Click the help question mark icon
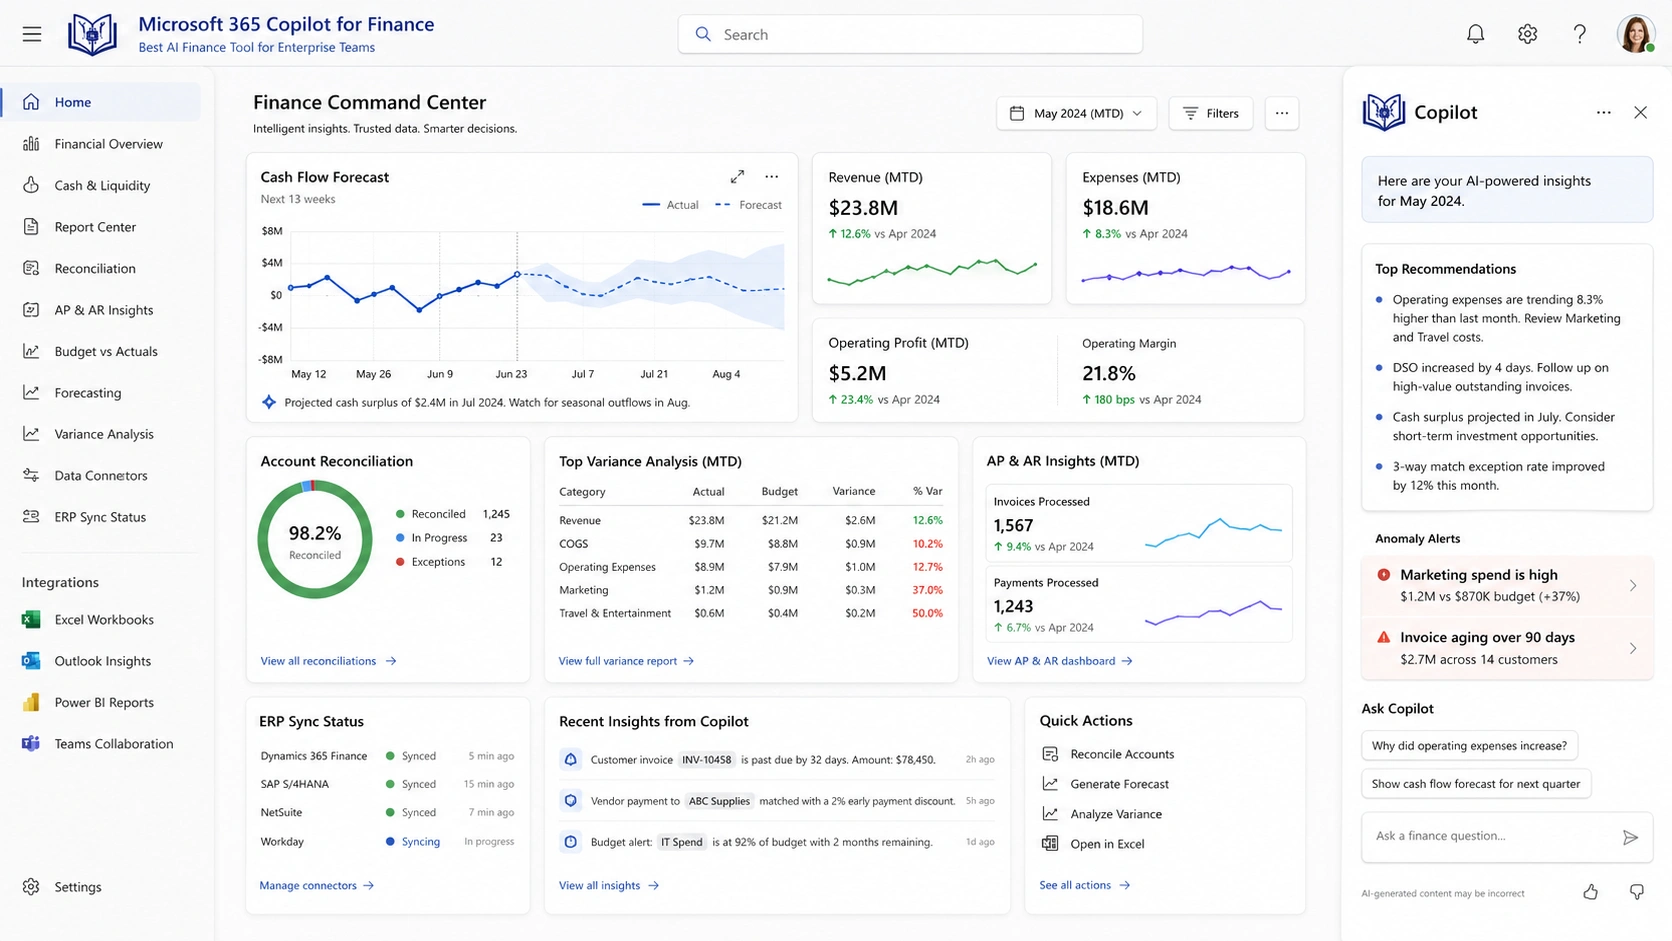Image resolution: width=1672 pixels, height=941 pixels. 1579,34
